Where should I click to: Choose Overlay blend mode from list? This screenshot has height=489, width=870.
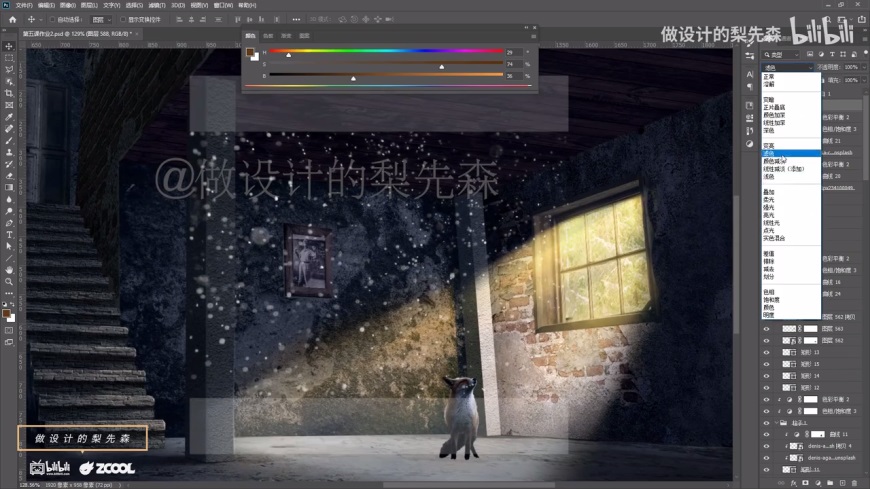[x=768, y=192]
